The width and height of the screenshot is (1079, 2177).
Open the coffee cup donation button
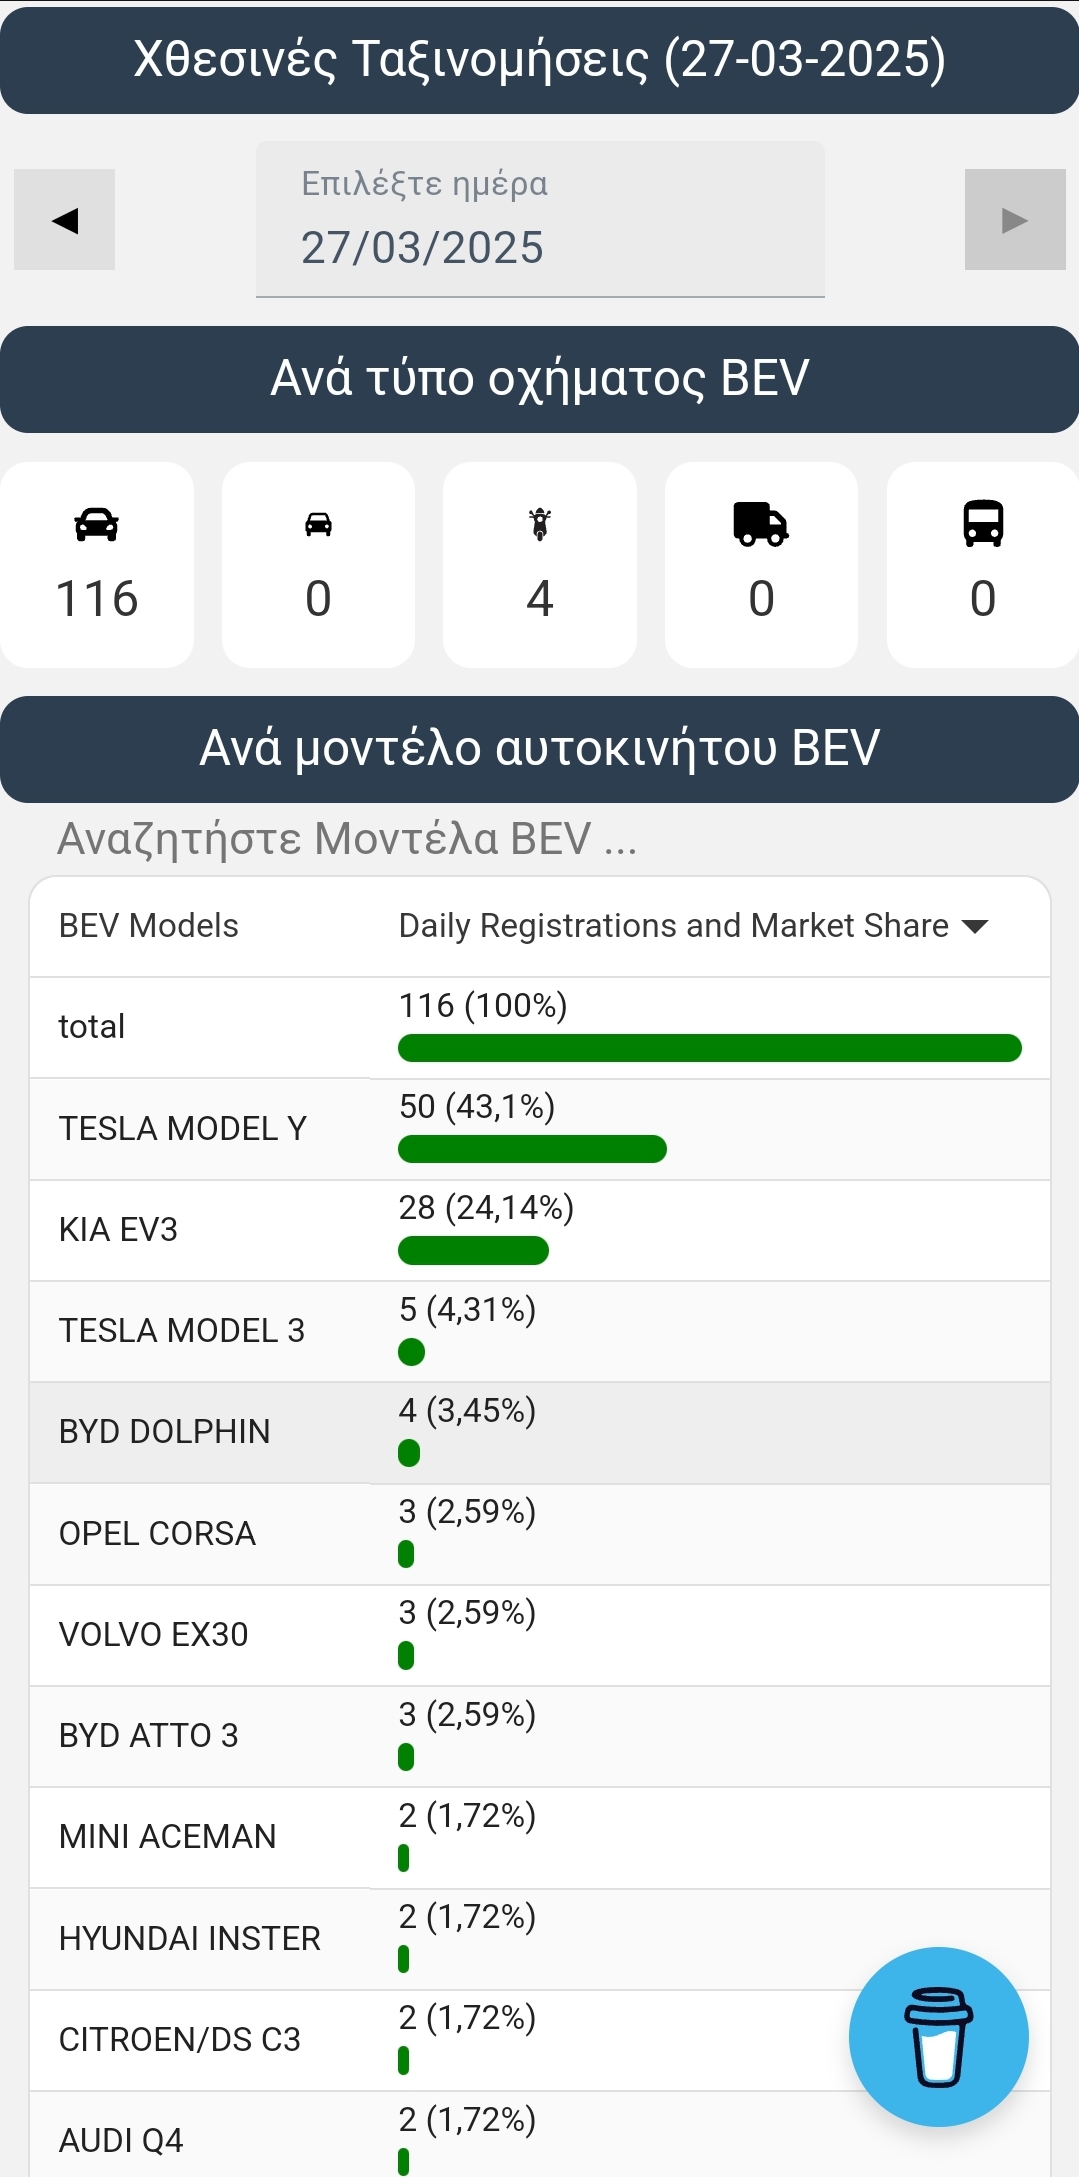pos(938,2036)
